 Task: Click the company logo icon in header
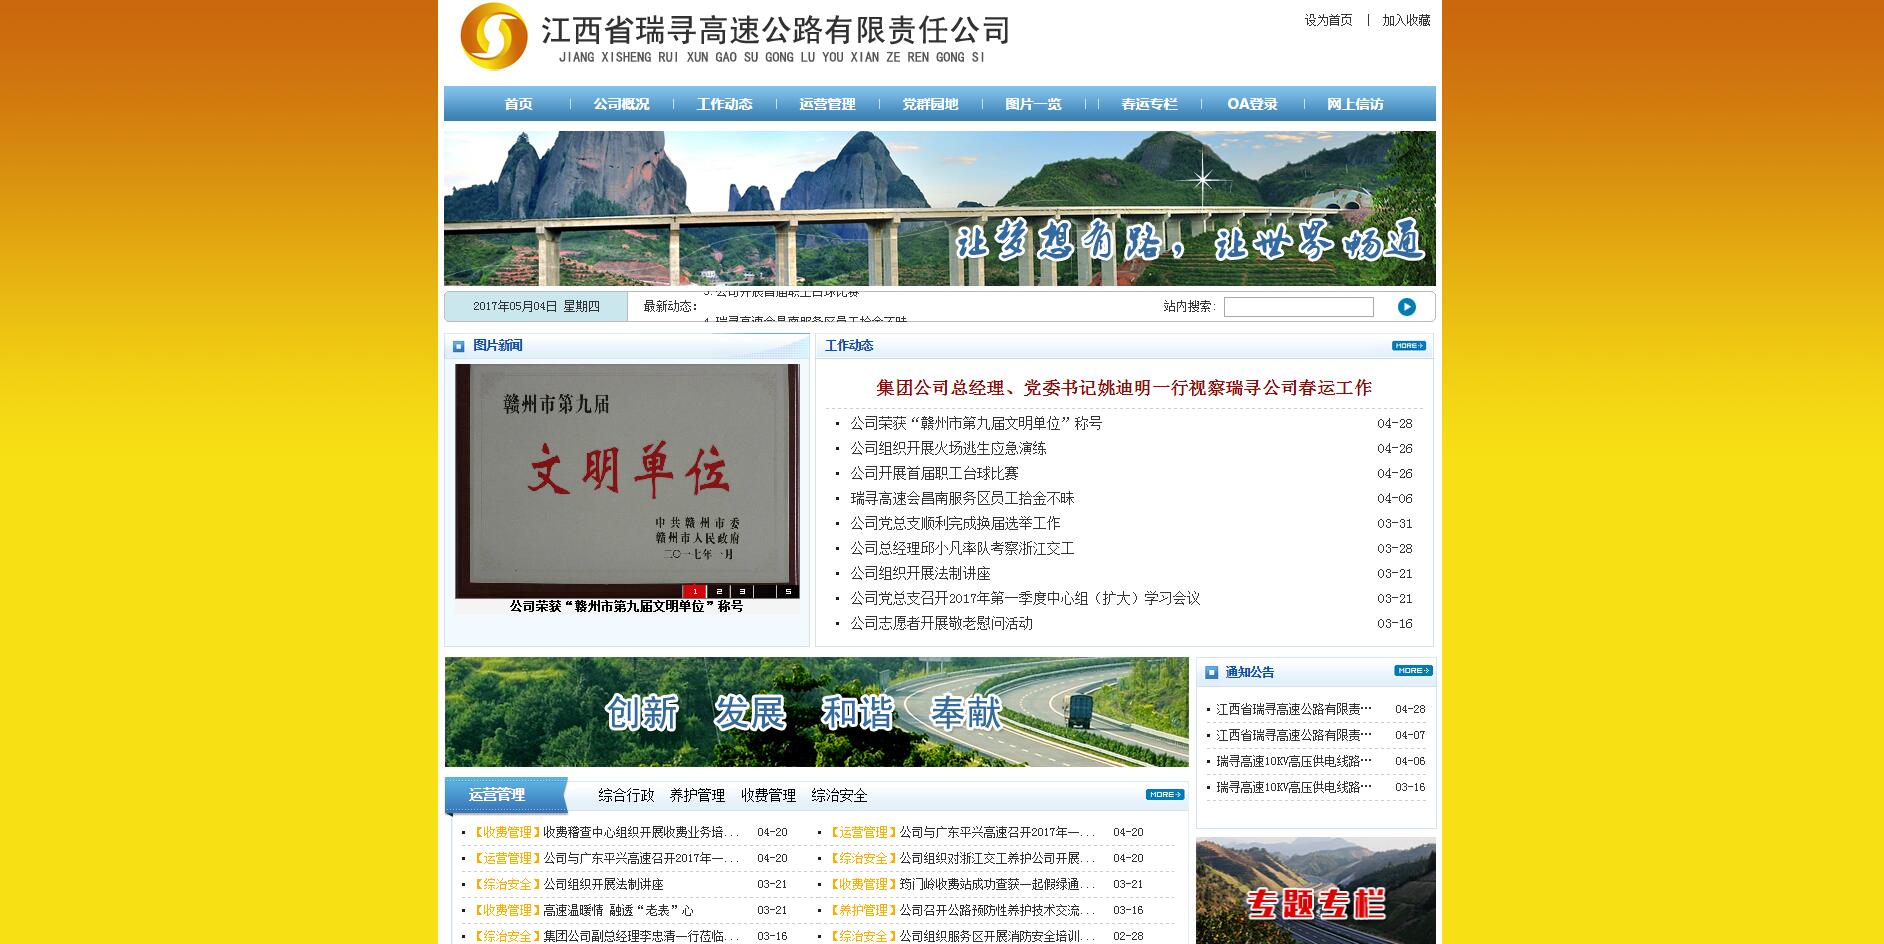(x=493, y=36)
